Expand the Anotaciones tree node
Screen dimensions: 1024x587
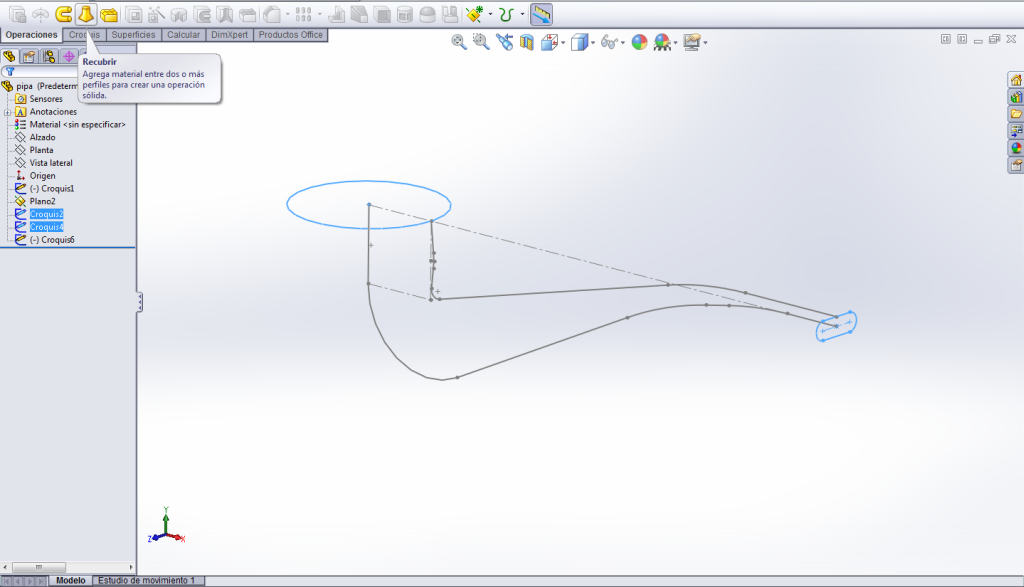(7, 112)
